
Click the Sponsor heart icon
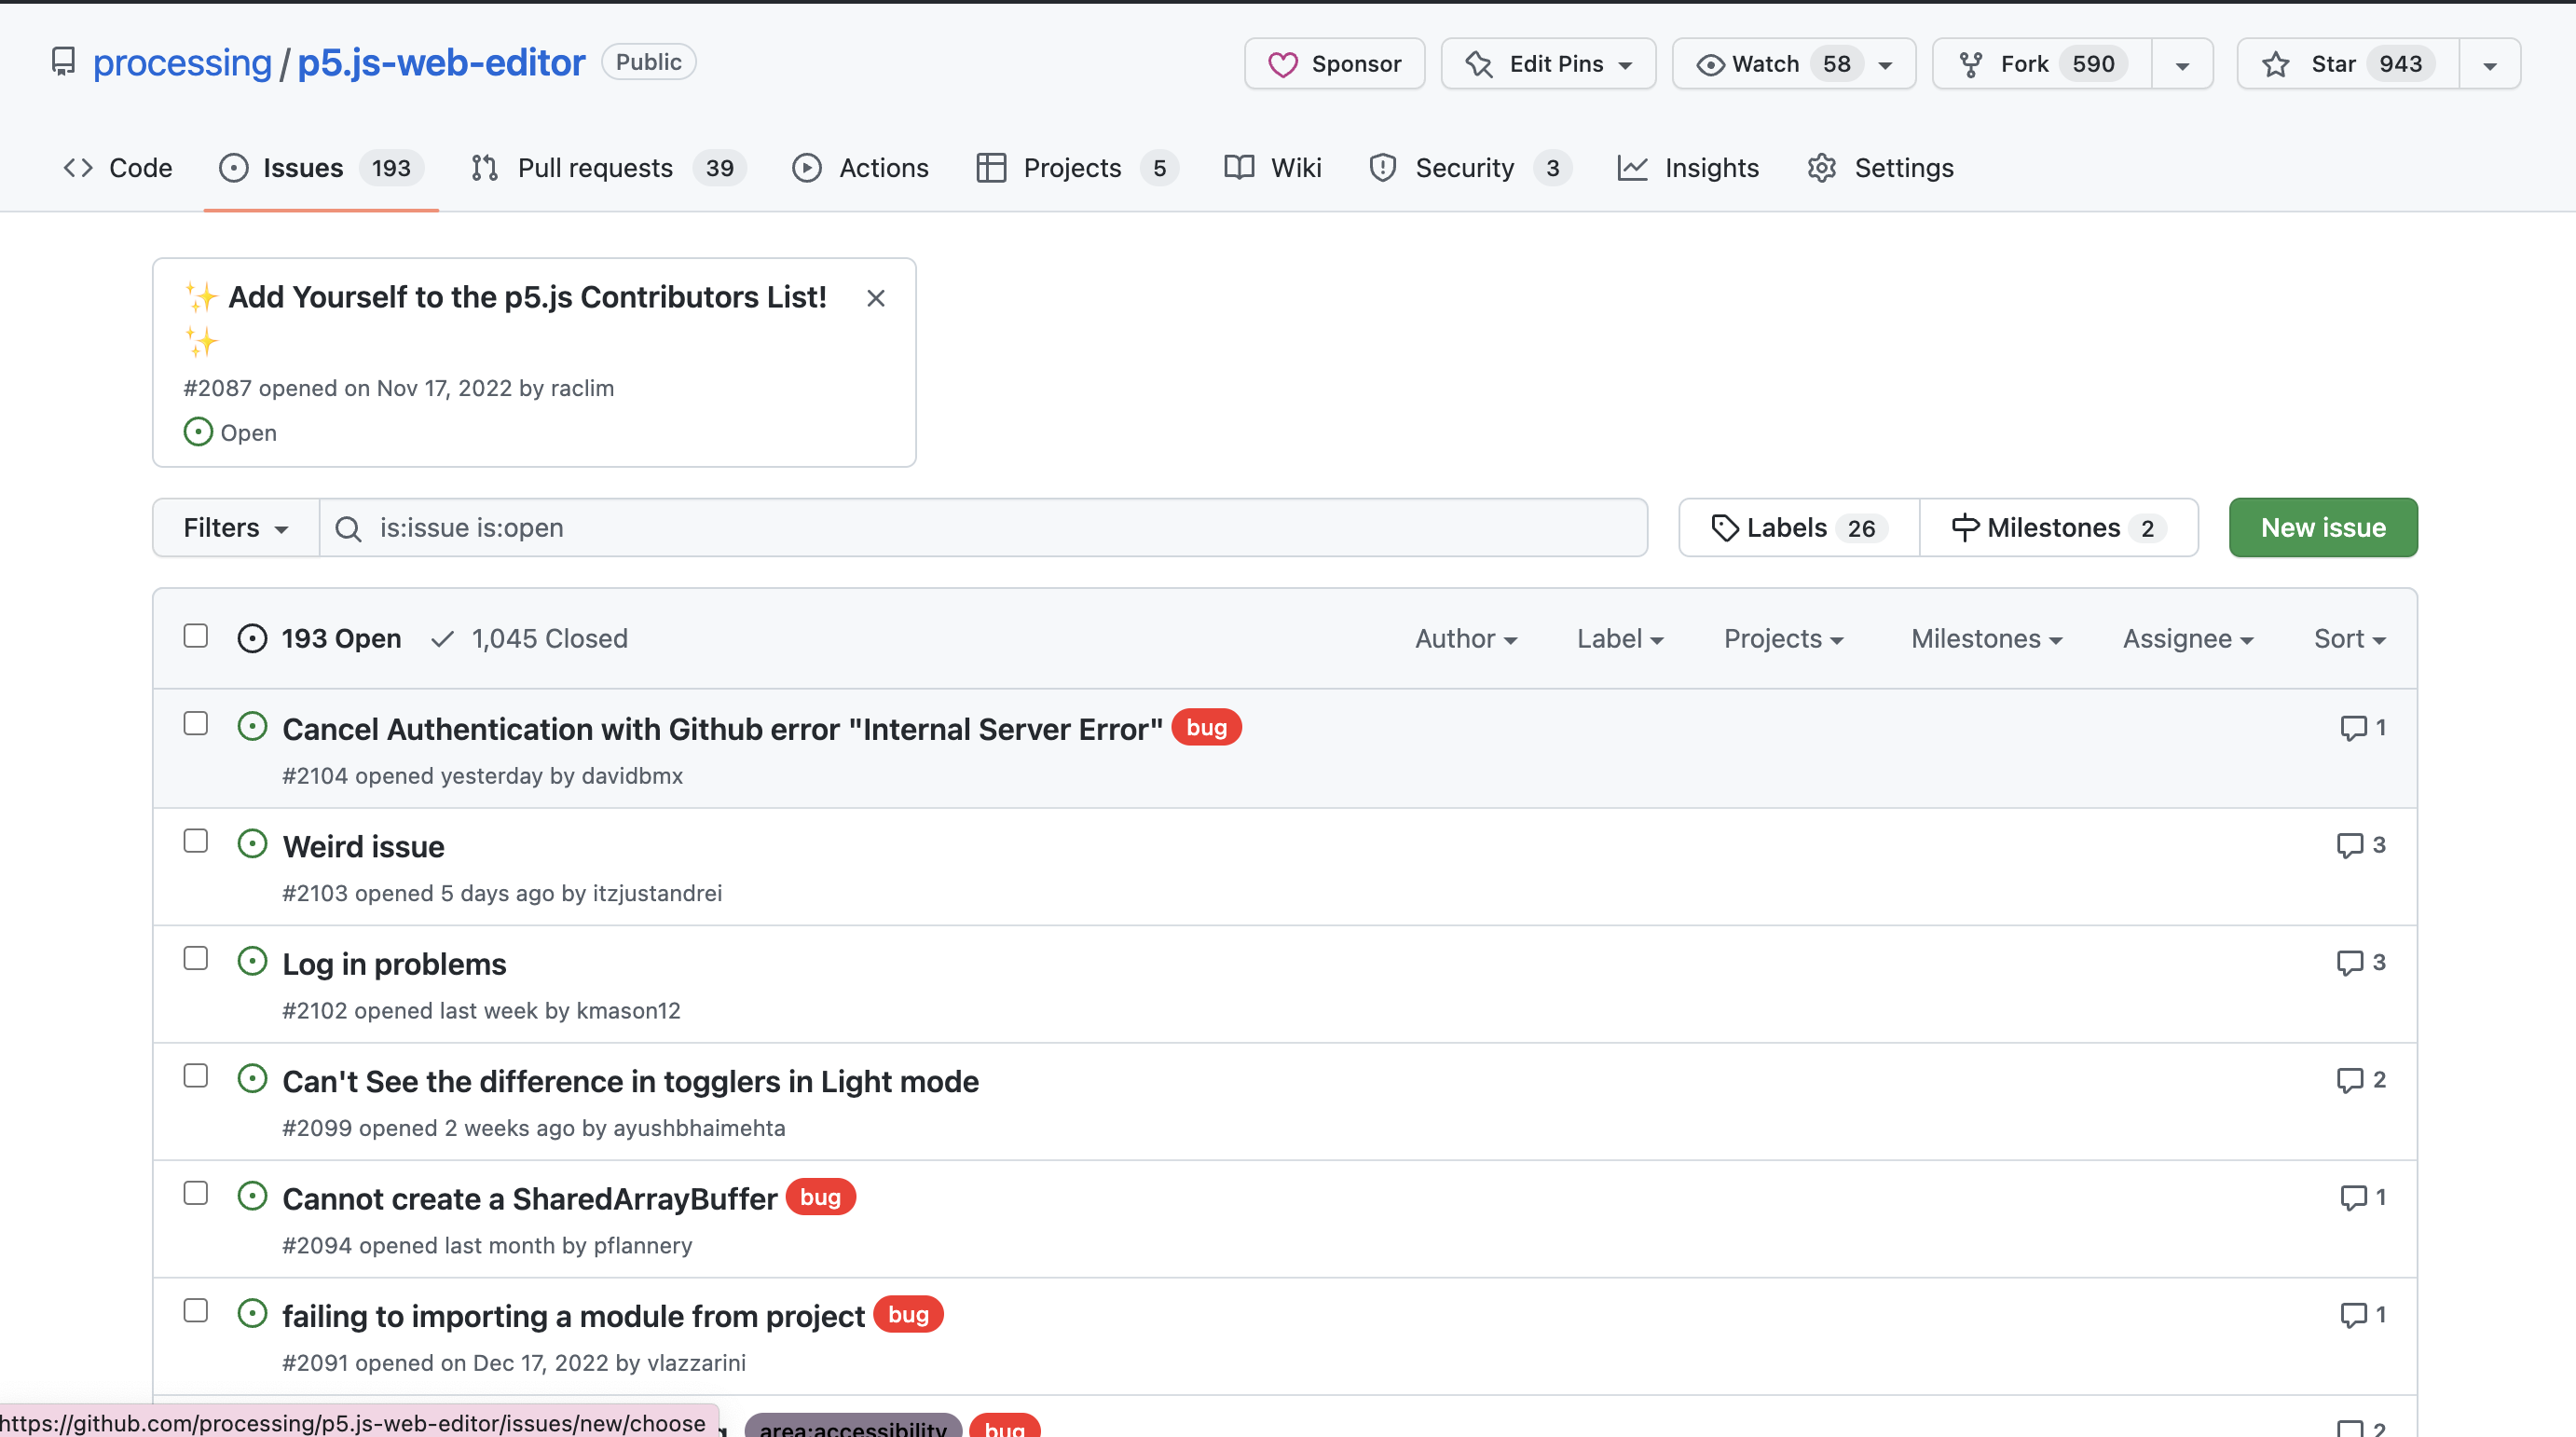point(1282,64)
